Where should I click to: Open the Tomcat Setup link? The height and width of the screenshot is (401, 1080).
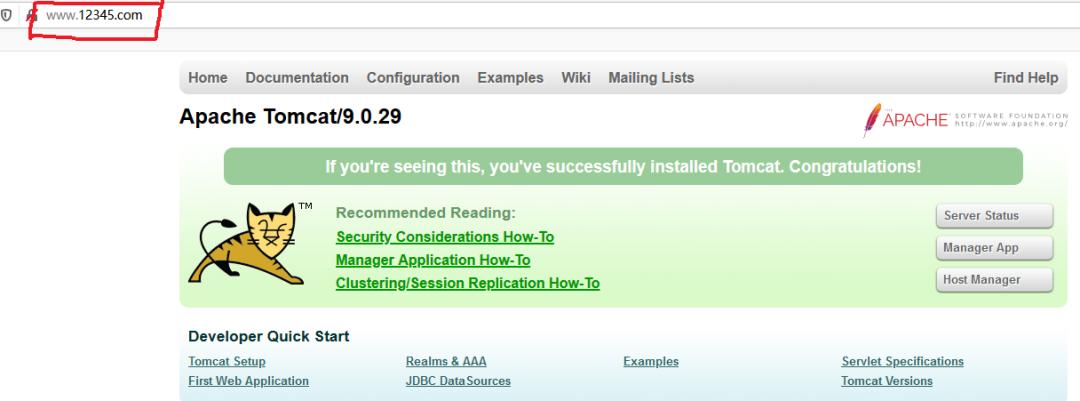227,362
